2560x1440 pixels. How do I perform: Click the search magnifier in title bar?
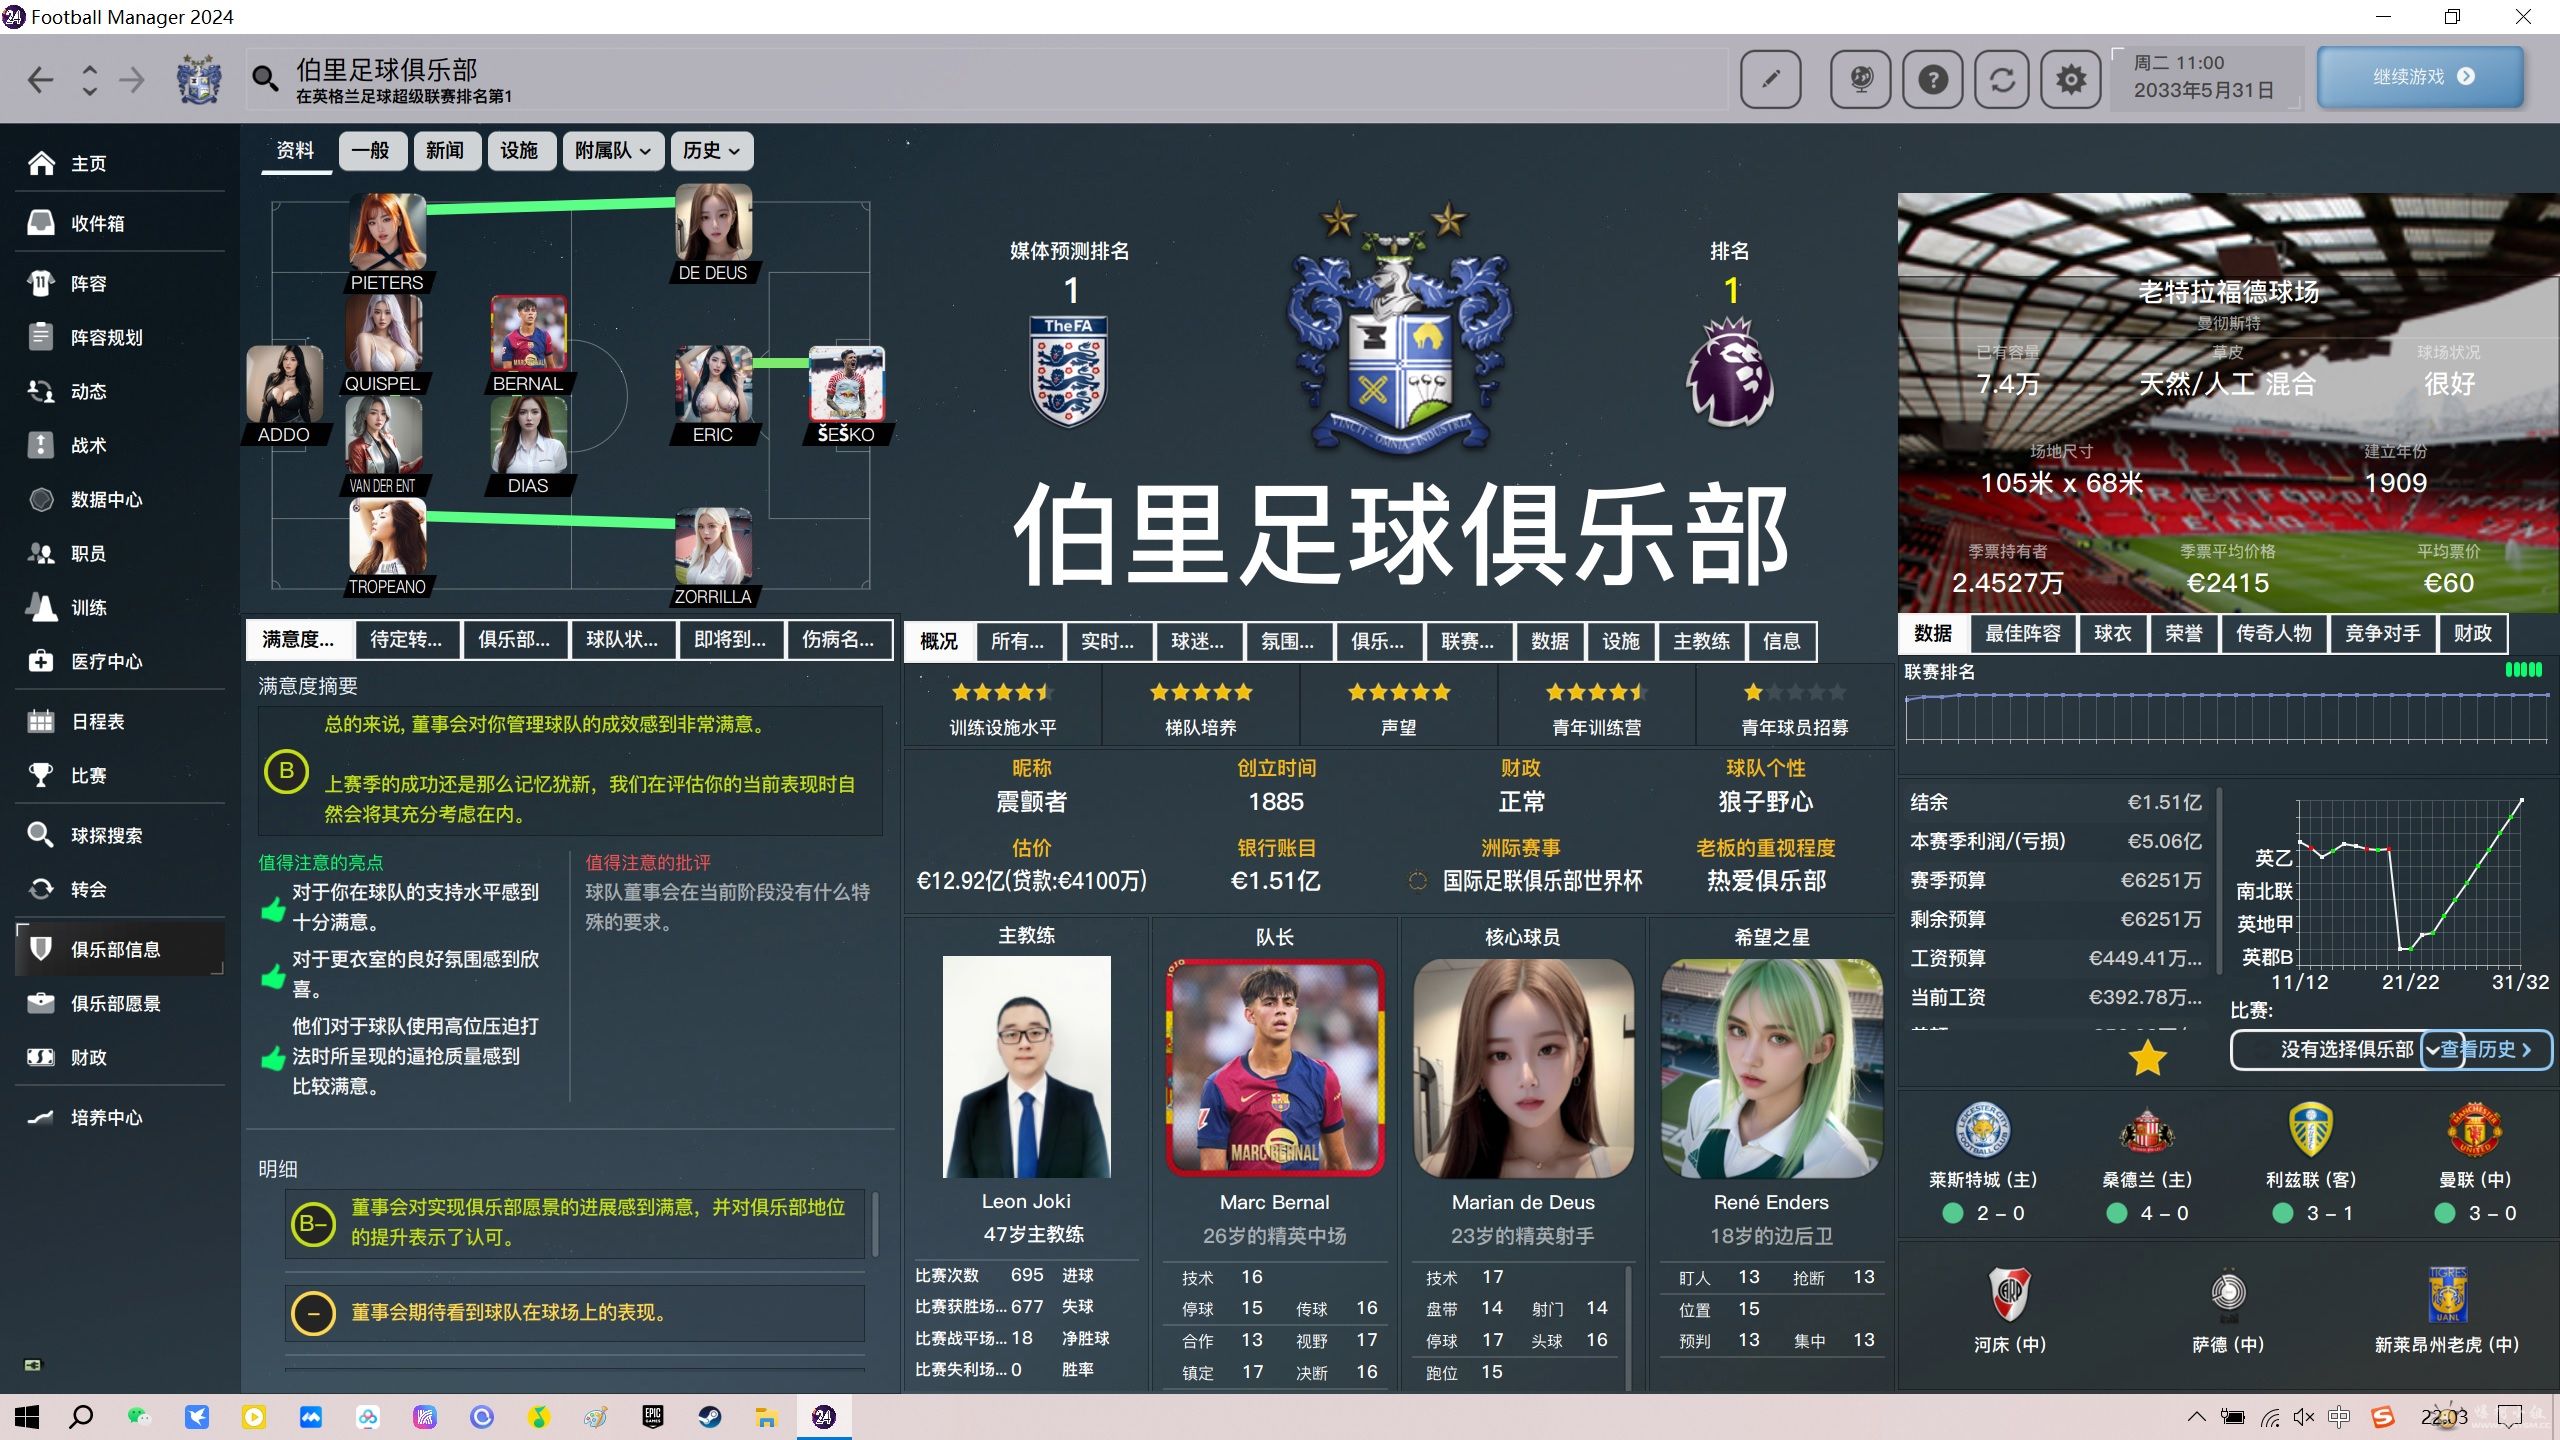(265, 78)
